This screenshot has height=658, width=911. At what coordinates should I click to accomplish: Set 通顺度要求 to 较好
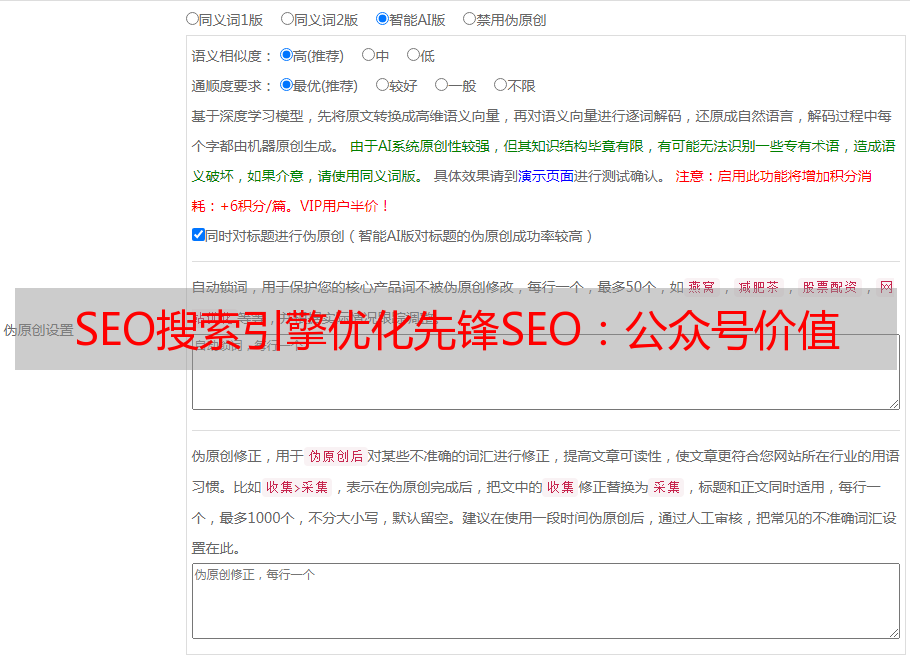tap(382, 85)
